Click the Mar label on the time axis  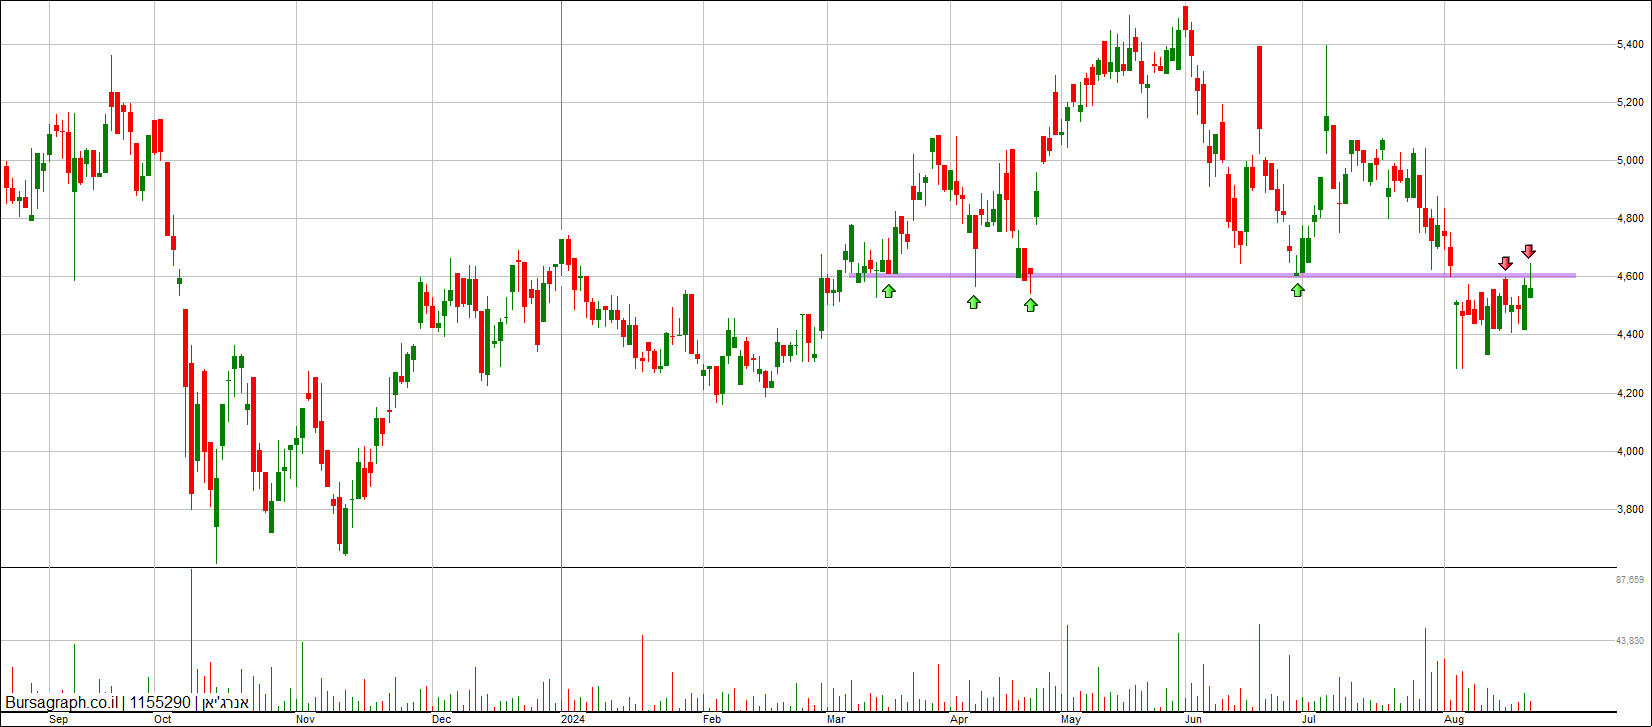836,719
